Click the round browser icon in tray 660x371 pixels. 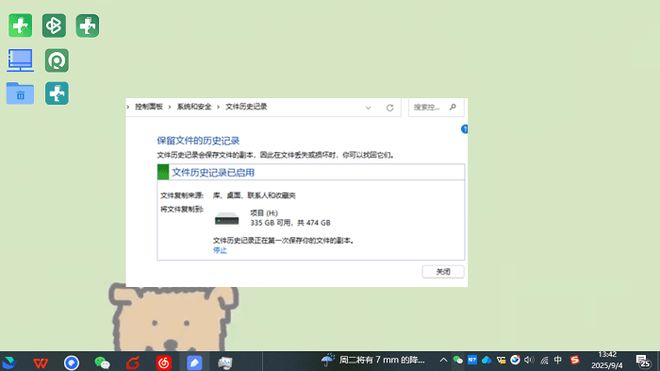pyautogui.click(x=515, y=360)
